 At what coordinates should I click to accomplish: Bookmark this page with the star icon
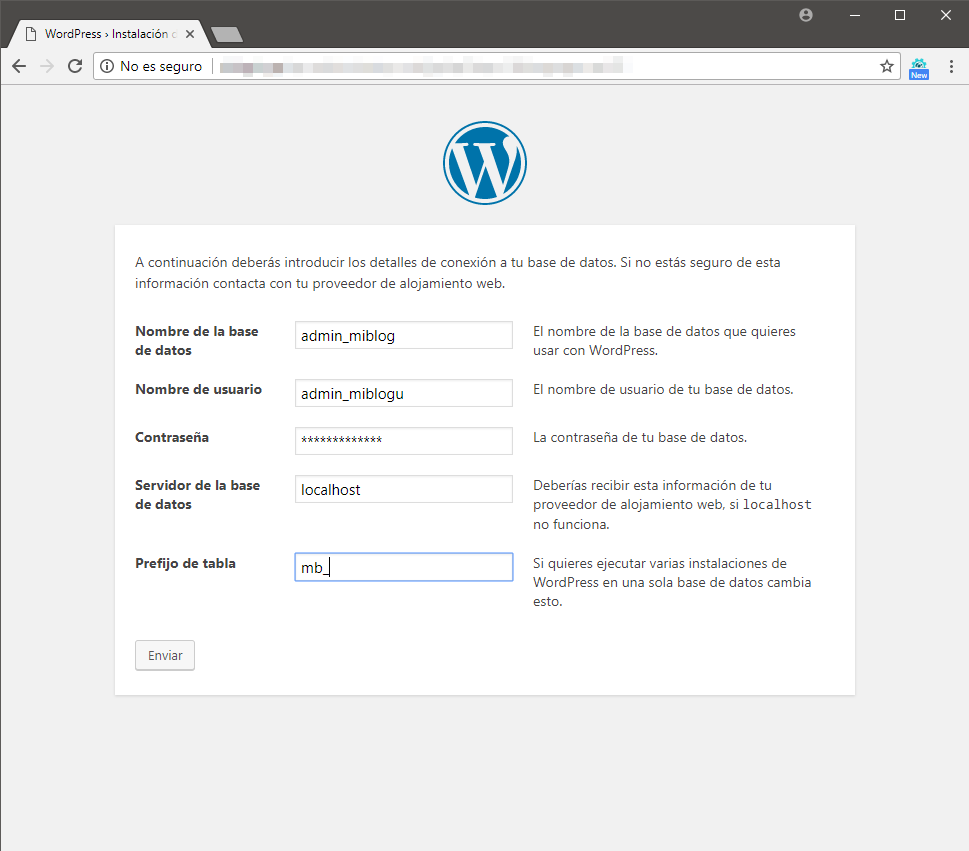pyautogui.click(x=887, y=66)
